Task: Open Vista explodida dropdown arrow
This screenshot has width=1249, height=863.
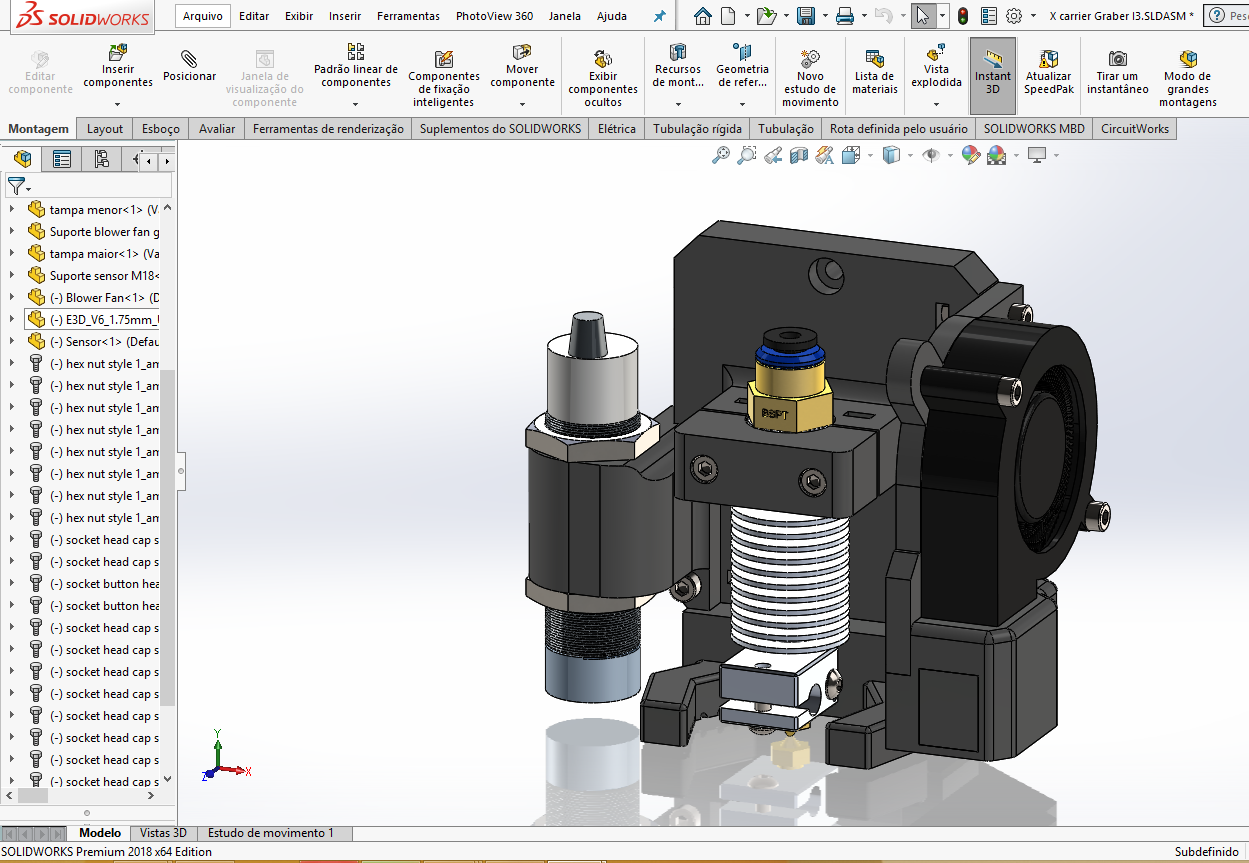Action: tap(936, 104)
